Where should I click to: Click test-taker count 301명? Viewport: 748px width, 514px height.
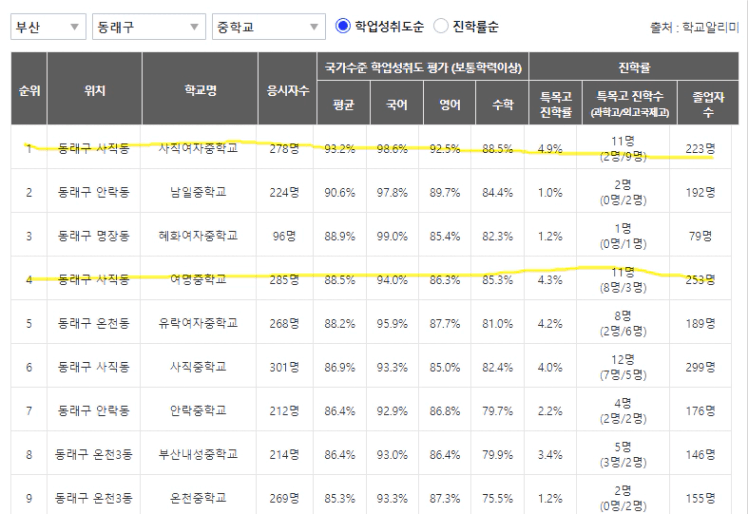coord(284,367)
